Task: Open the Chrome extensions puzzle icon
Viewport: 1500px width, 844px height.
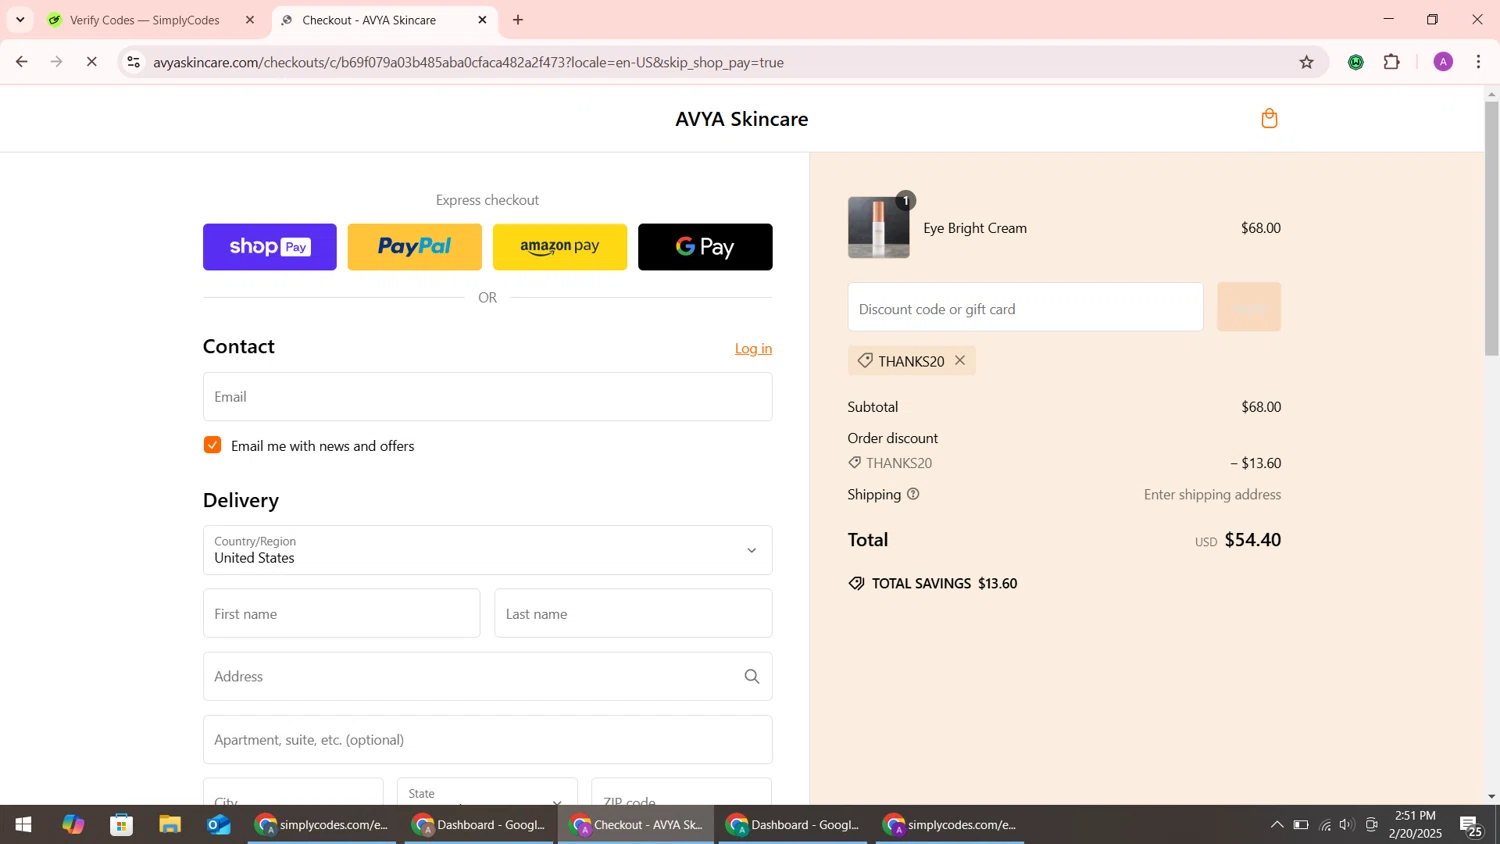Action: [1392, 62]
